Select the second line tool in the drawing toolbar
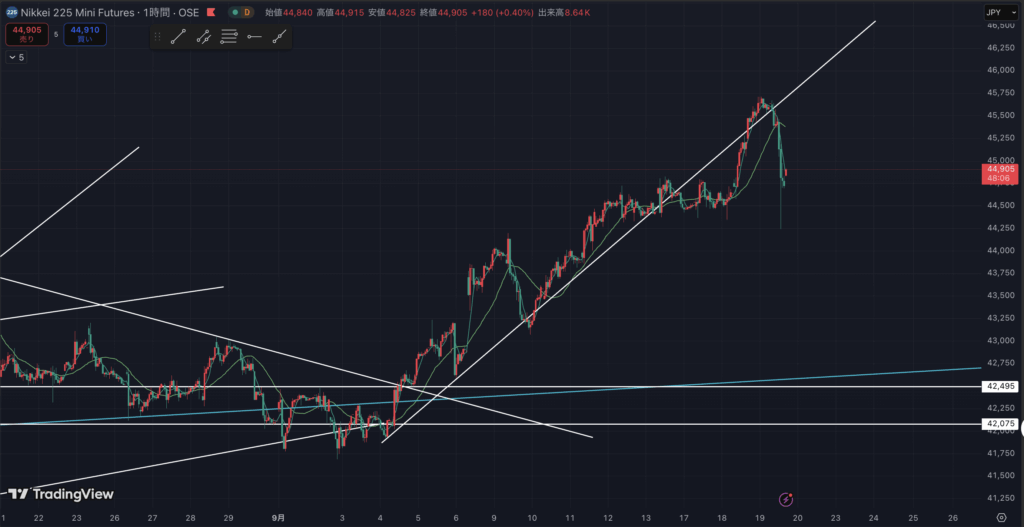1024x527 pixels. pos(204,37)
